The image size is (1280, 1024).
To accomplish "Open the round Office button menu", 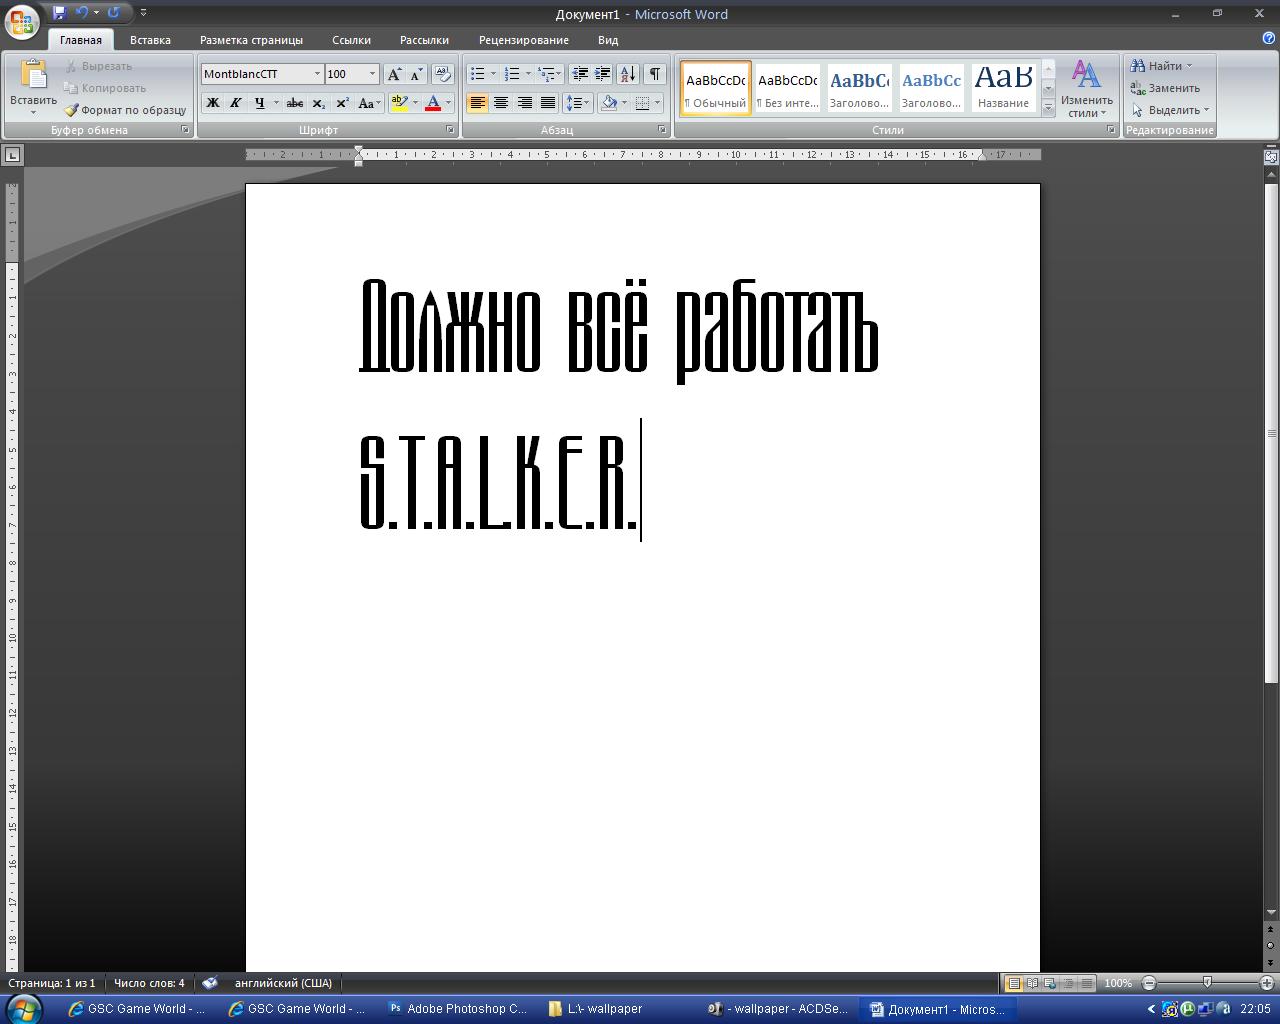I will coord(22,20).
